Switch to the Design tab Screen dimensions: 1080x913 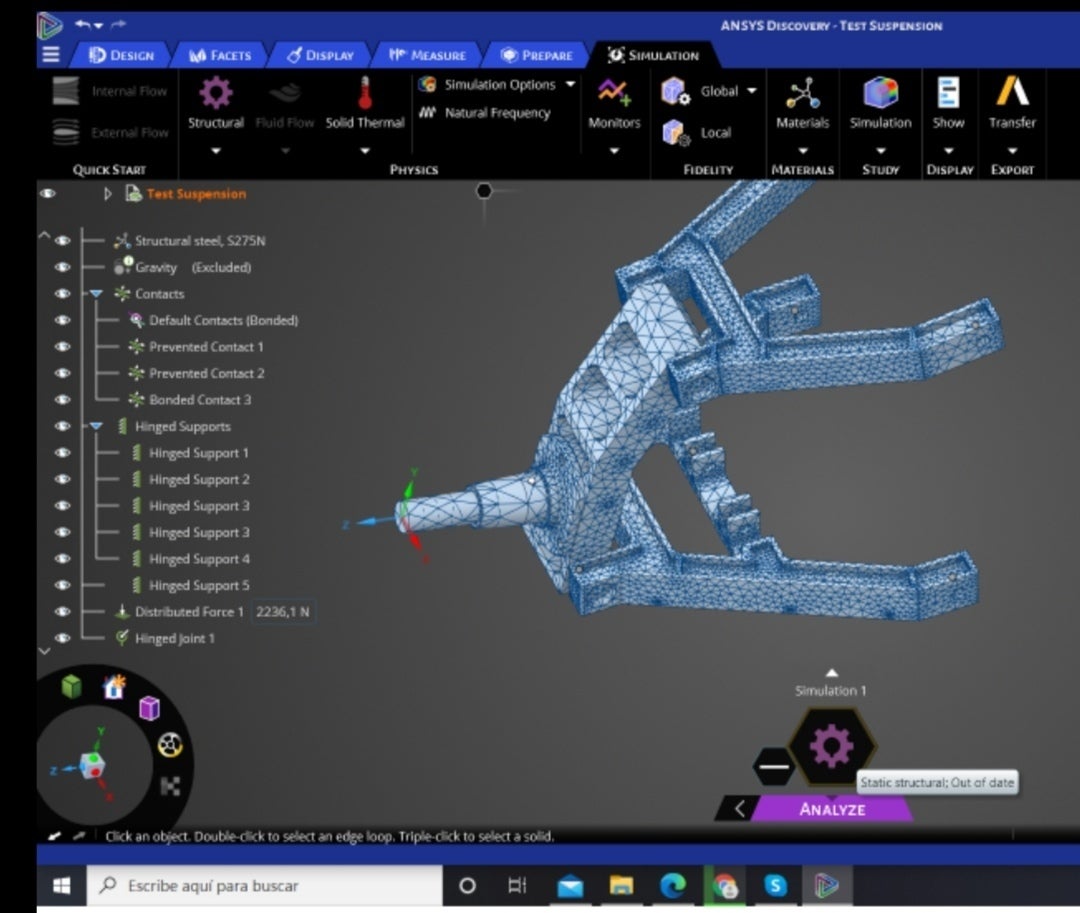(122, 55)
